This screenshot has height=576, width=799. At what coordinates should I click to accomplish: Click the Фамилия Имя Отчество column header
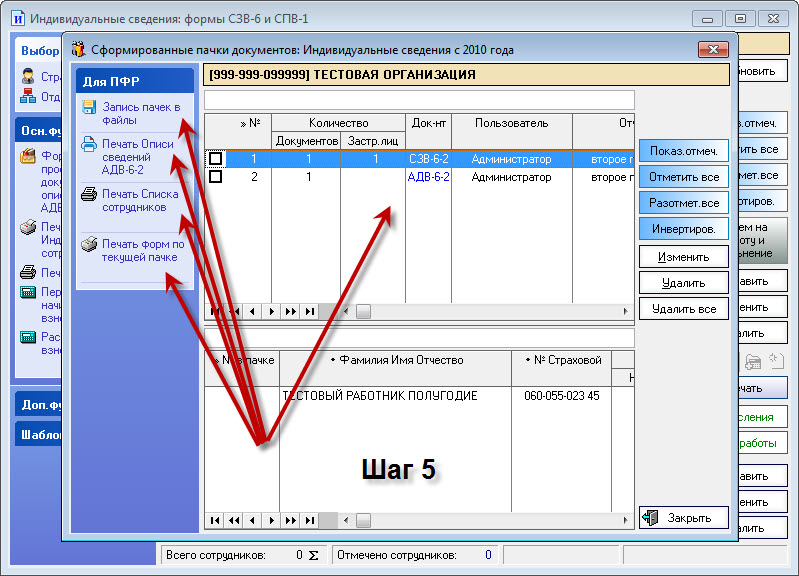(396, 360)
